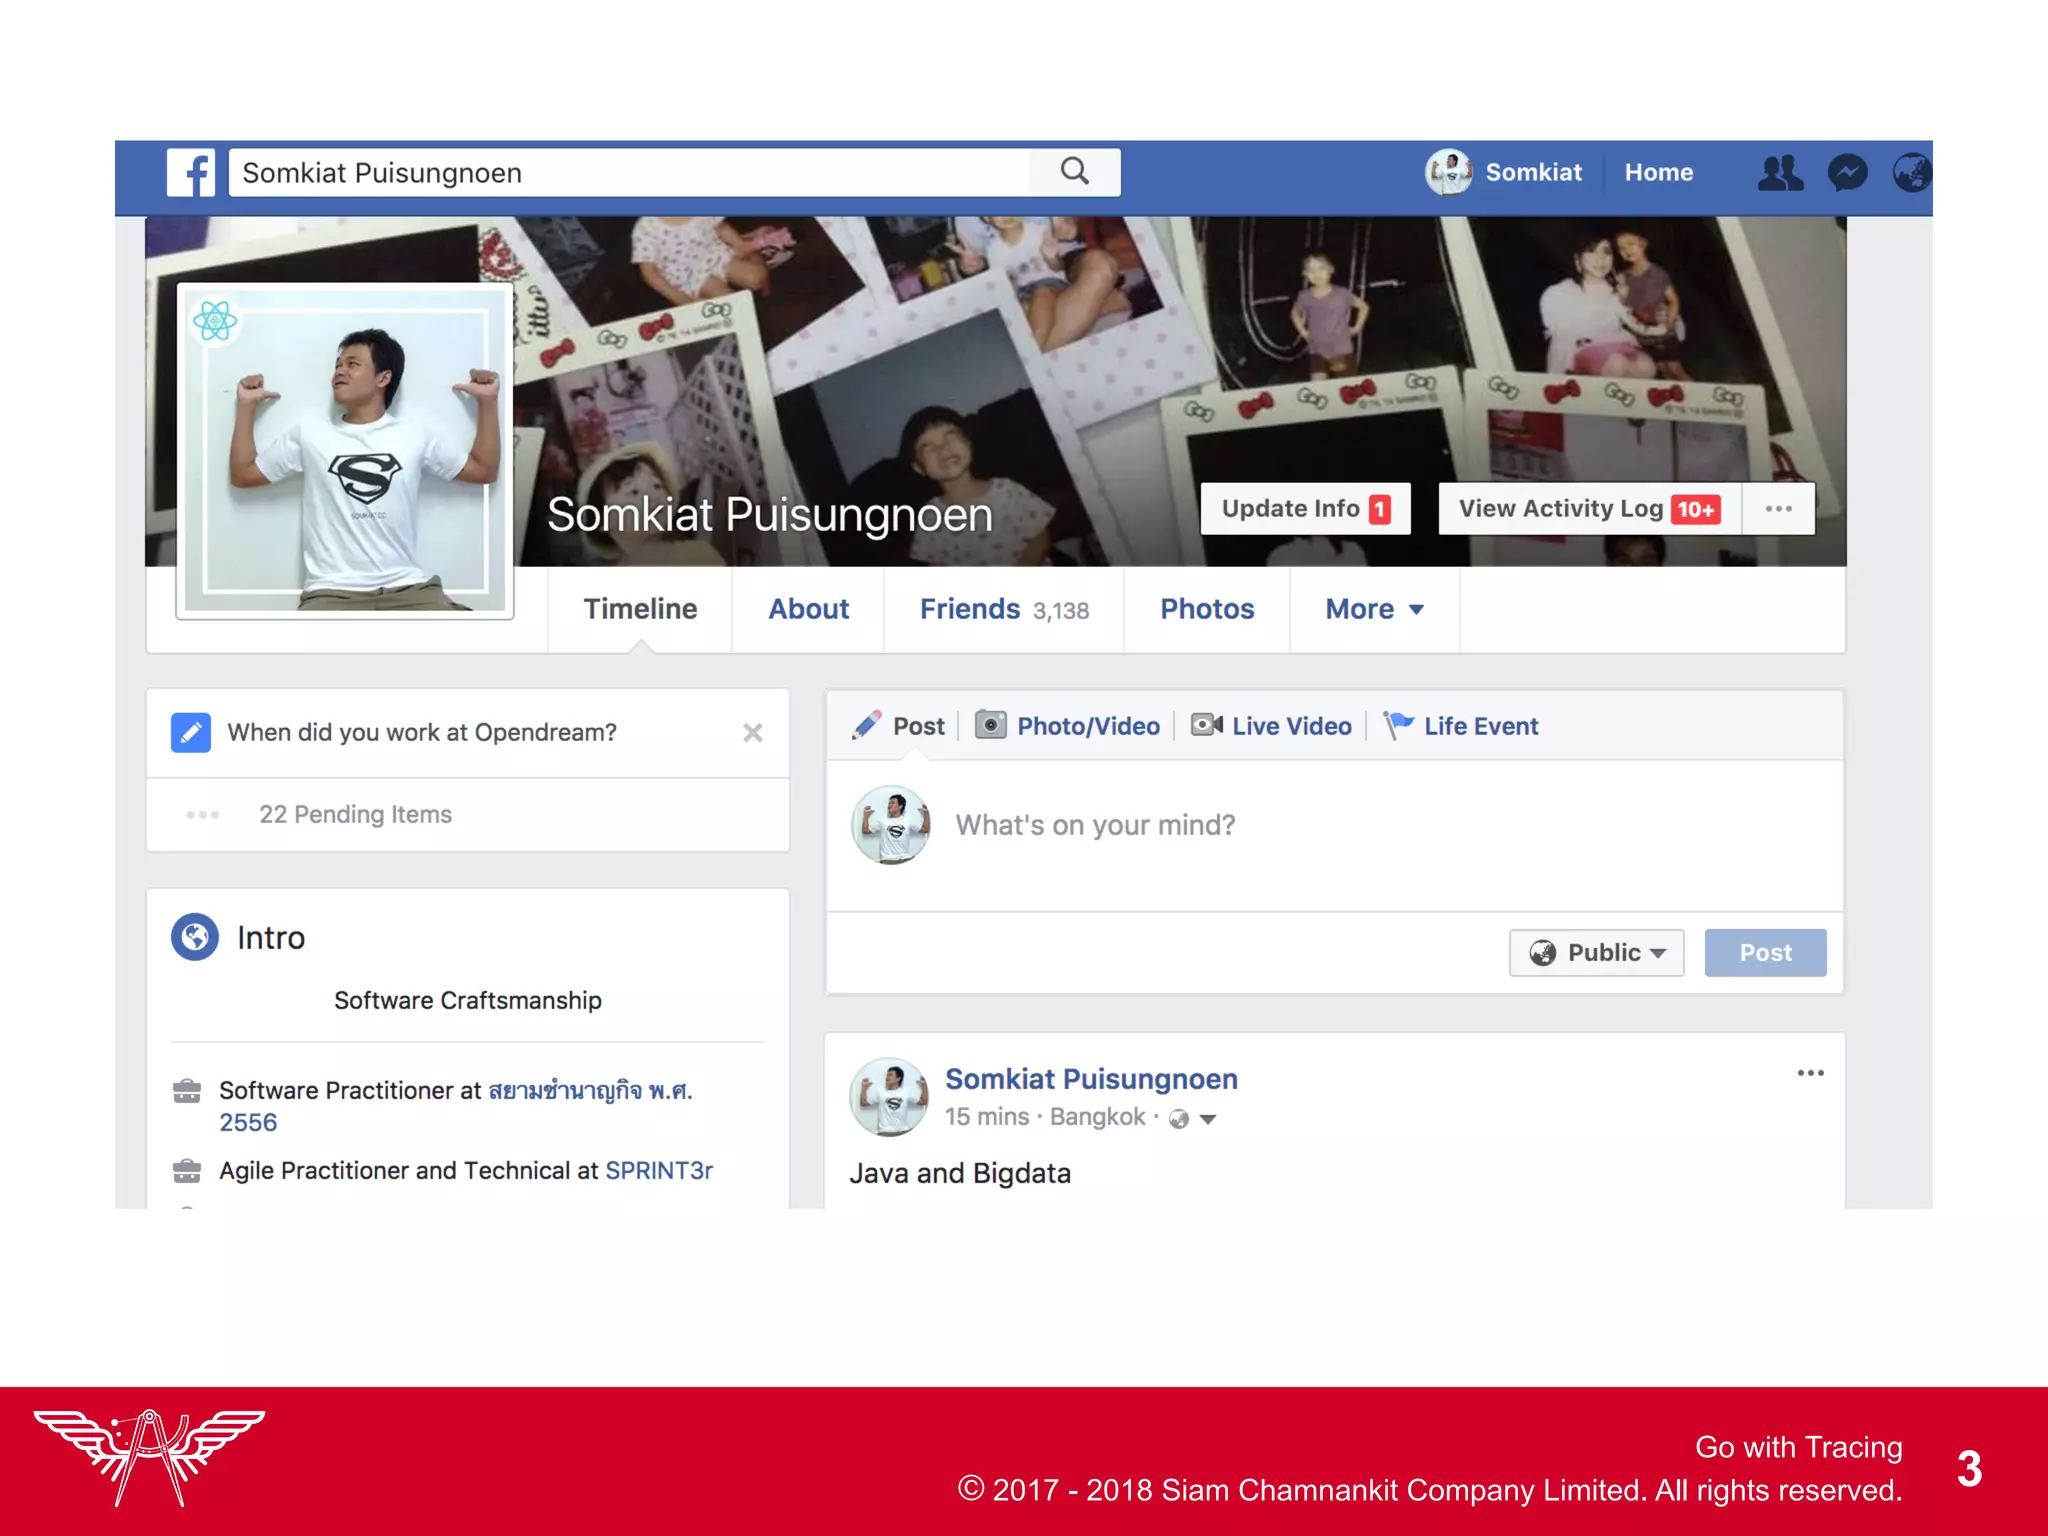Click the Update Info button
Viewport: 2048px width, 1536px height.
point(1305,509)
